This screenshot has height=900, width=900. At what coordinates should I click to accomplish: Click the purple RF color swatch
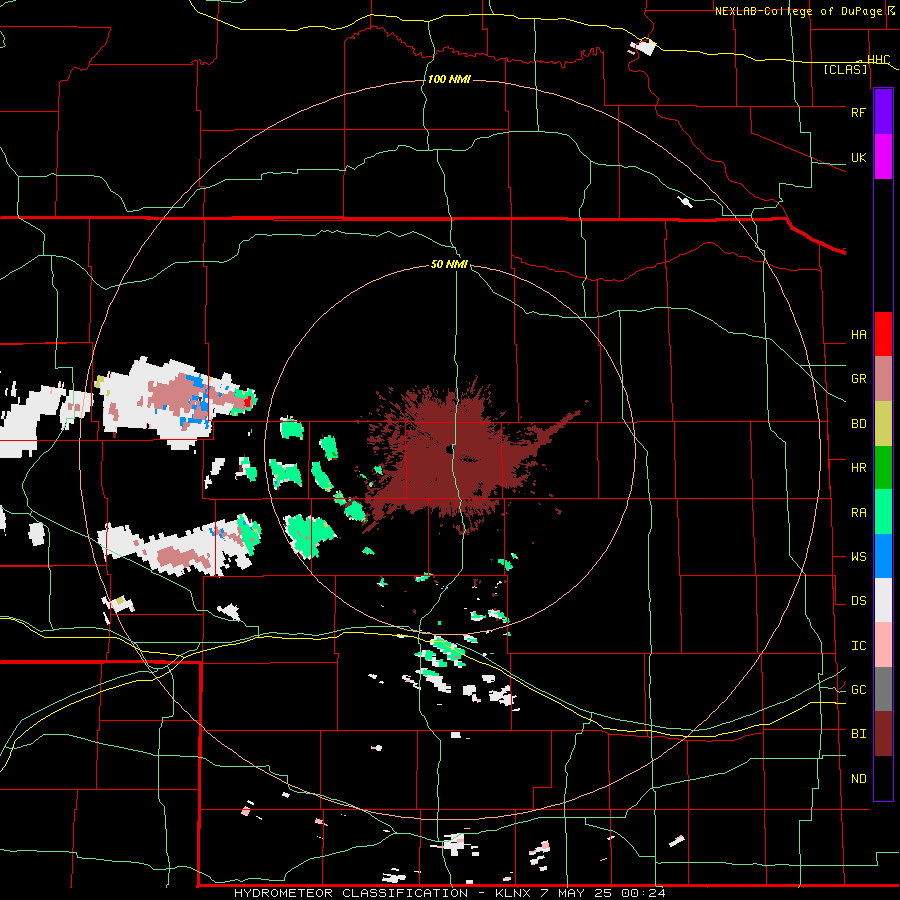883,112
